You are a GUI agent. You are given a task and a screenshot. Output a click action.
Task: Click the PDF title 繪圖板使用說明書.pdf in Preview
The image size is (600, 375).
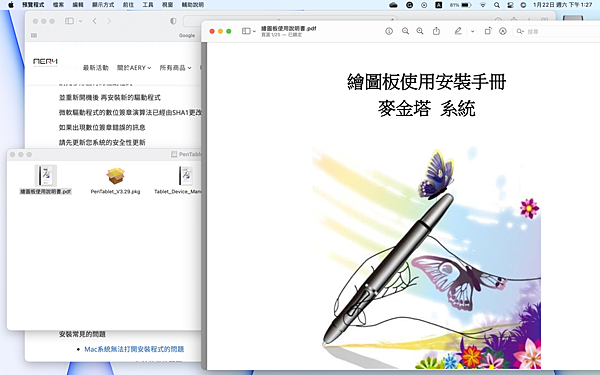pos(289,28)
